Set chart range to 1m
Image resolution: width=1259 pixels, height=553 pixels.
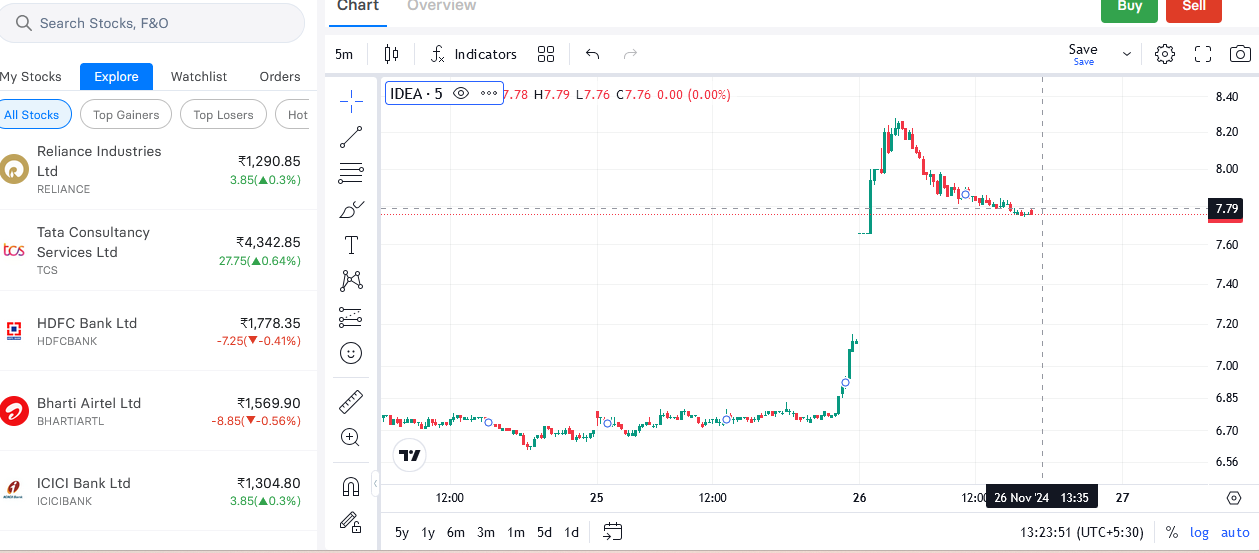click(x=516, y=532)
